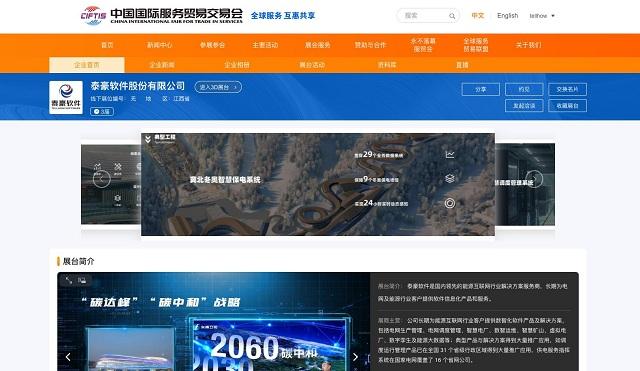Click the circular target icon on the banner
Viewport: 640px width, 371px height.
[450, 203]
